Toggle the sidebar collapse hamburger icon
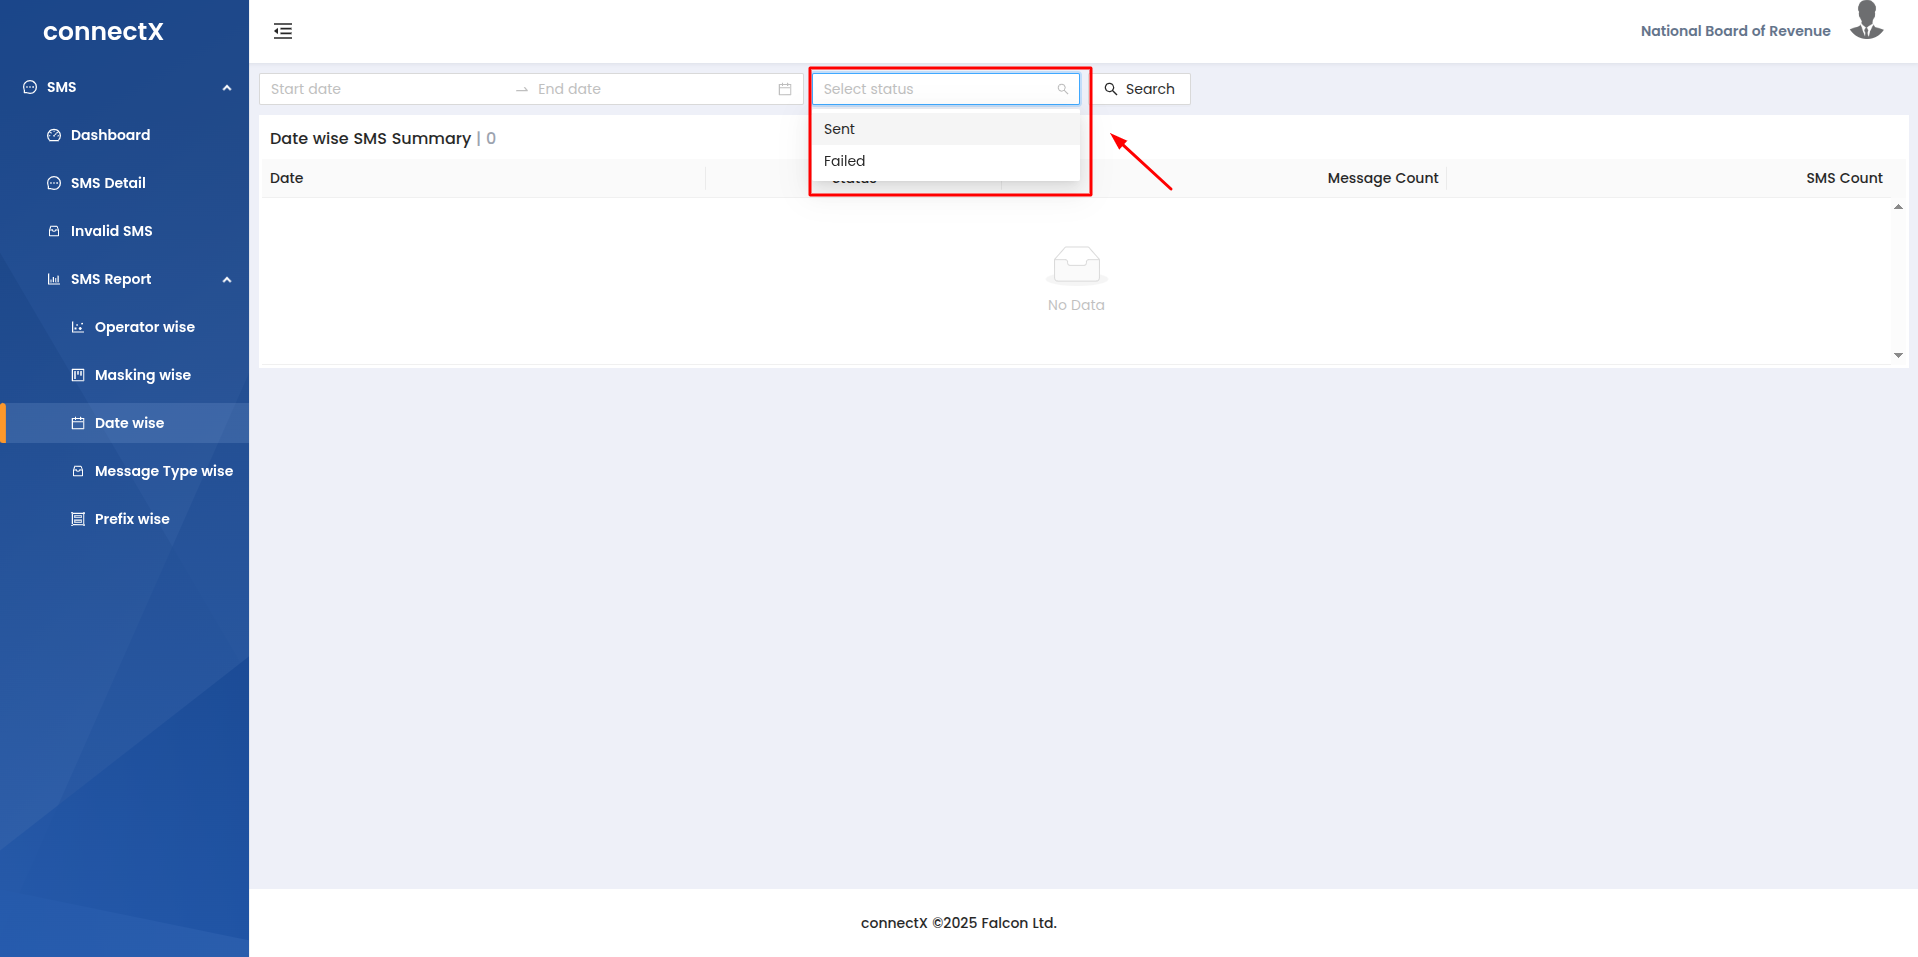The image size is (1918, 957). (x=283, y=31)
